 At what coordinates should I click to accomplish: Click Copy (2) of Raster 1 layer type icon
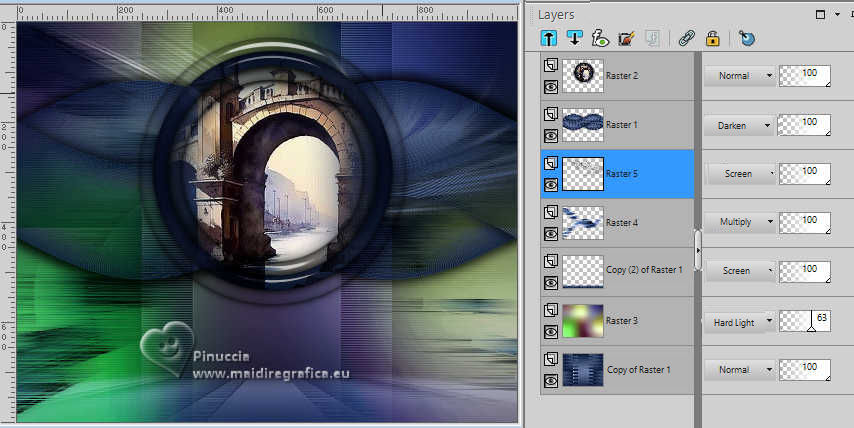(x=551, y=261)
